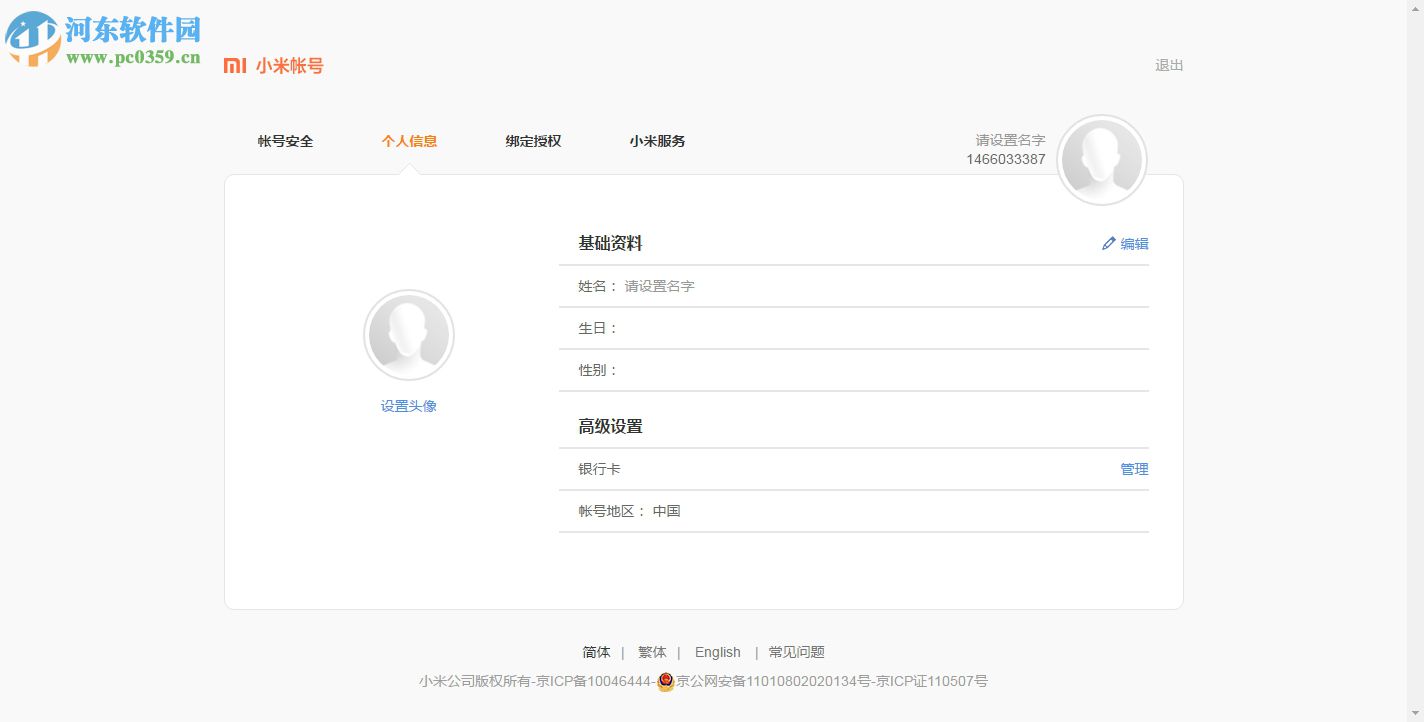Switch to the 帐号安全 tab

coord(285,141)
